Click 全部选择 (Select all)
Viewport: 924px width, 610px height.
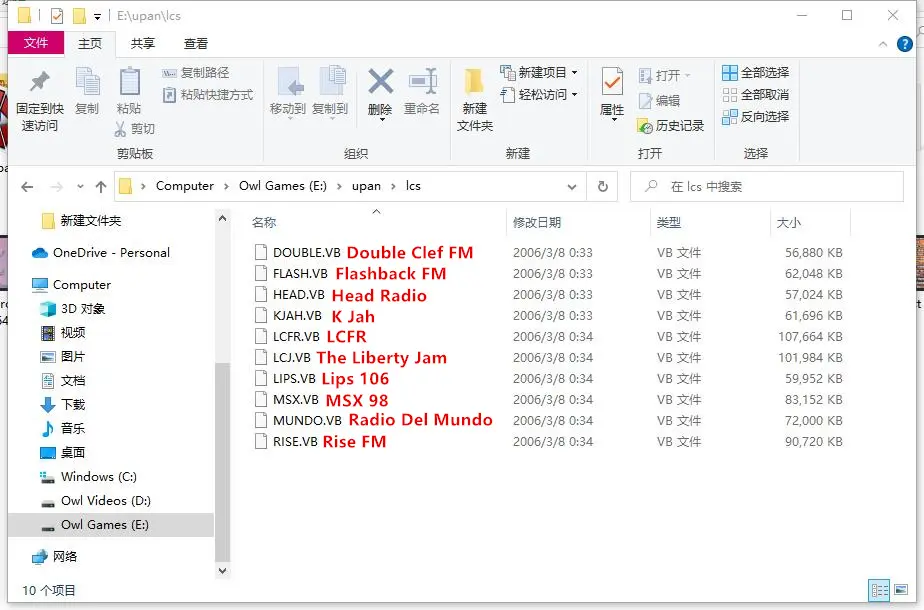tap(755, 72)
